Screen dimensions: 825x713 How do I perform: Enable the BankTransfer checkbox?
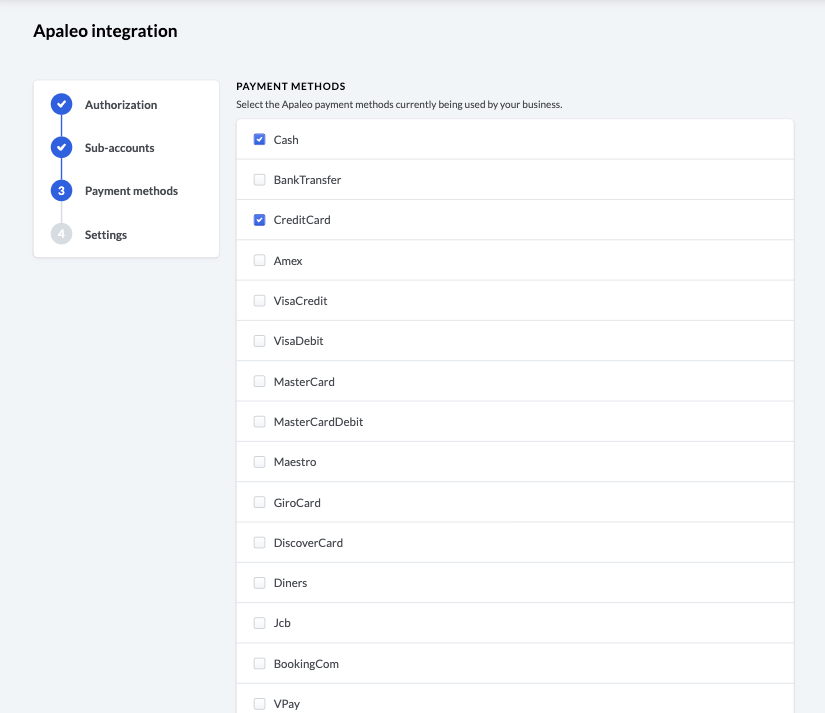click(260, 180)
